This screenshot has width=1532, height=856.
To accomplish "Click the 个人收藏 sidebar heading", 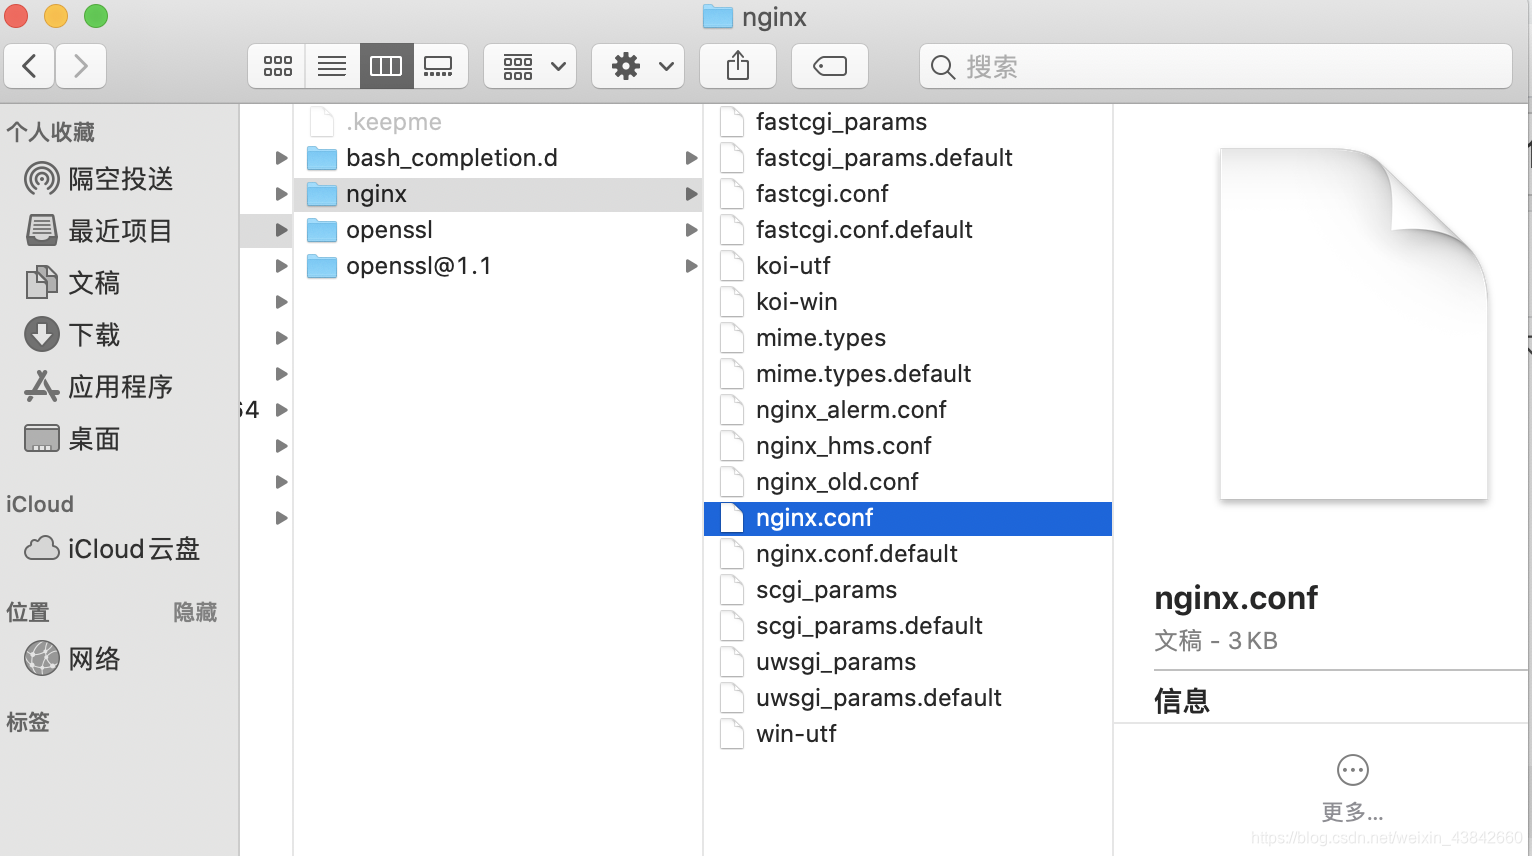I will coord(50,132).
